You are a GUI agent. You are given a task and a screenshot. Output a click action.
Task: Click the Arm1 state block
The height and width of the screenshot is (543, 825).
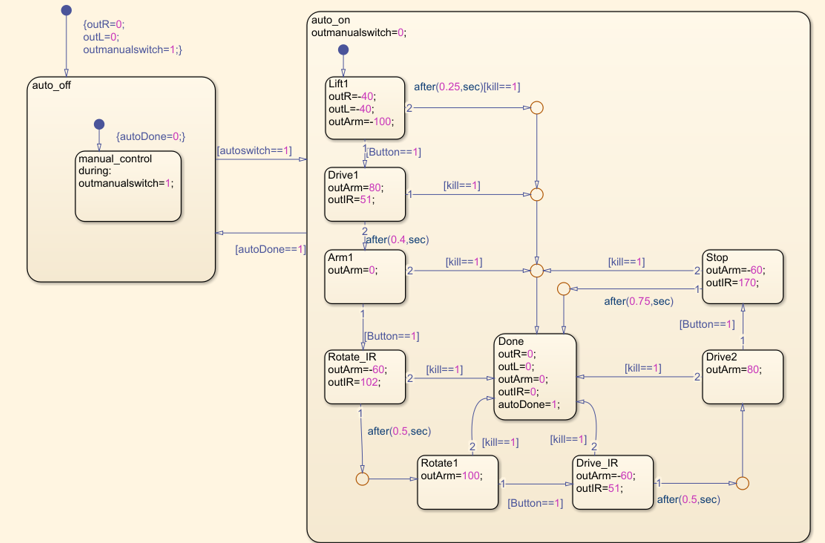pyautogui.click(x=364, y=276)
